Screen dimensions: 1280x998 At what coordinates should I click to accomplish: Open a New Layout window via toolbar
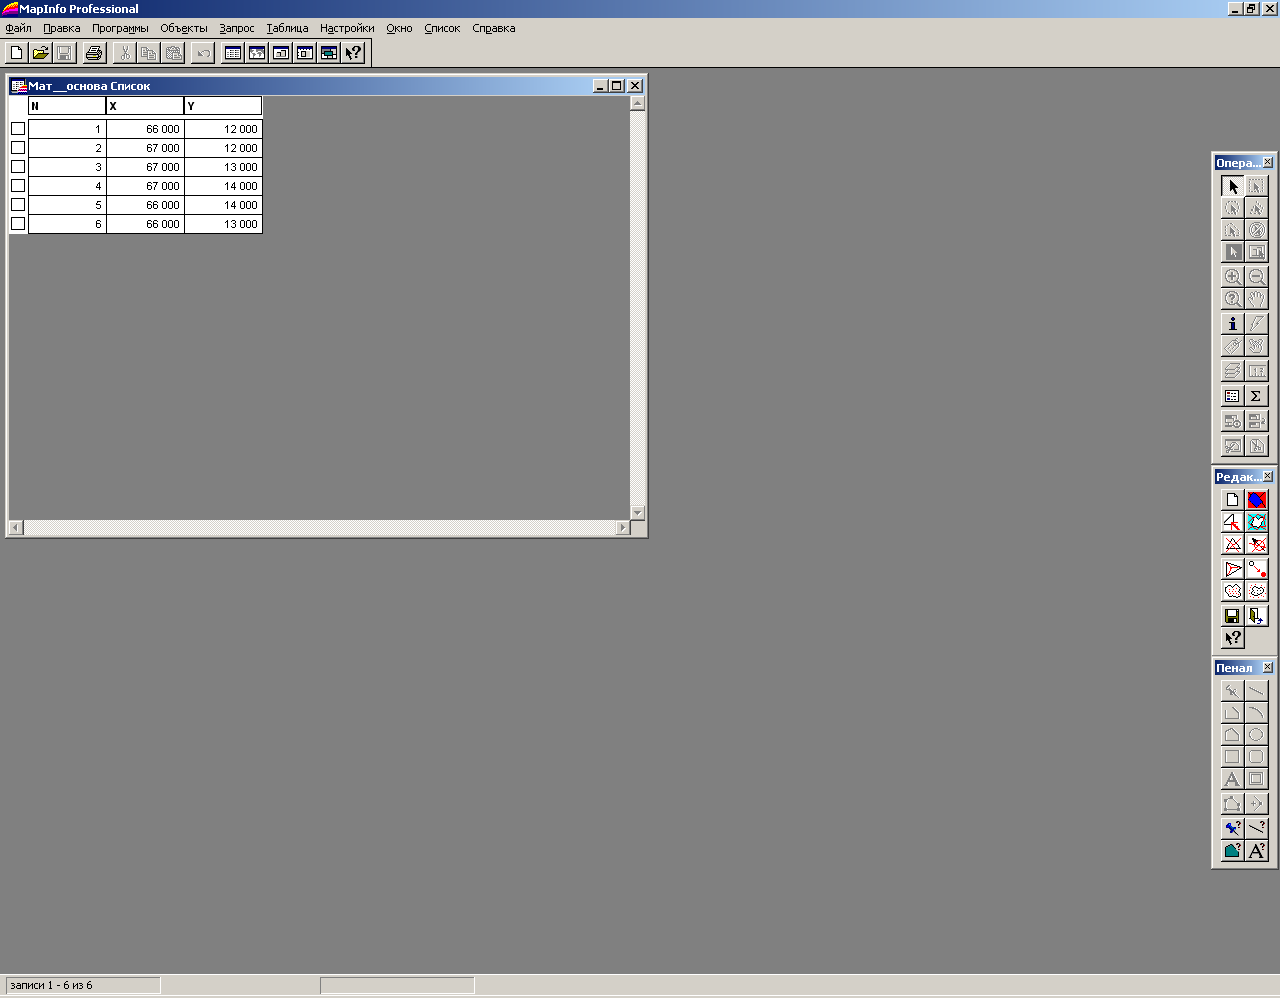point(305,53)
